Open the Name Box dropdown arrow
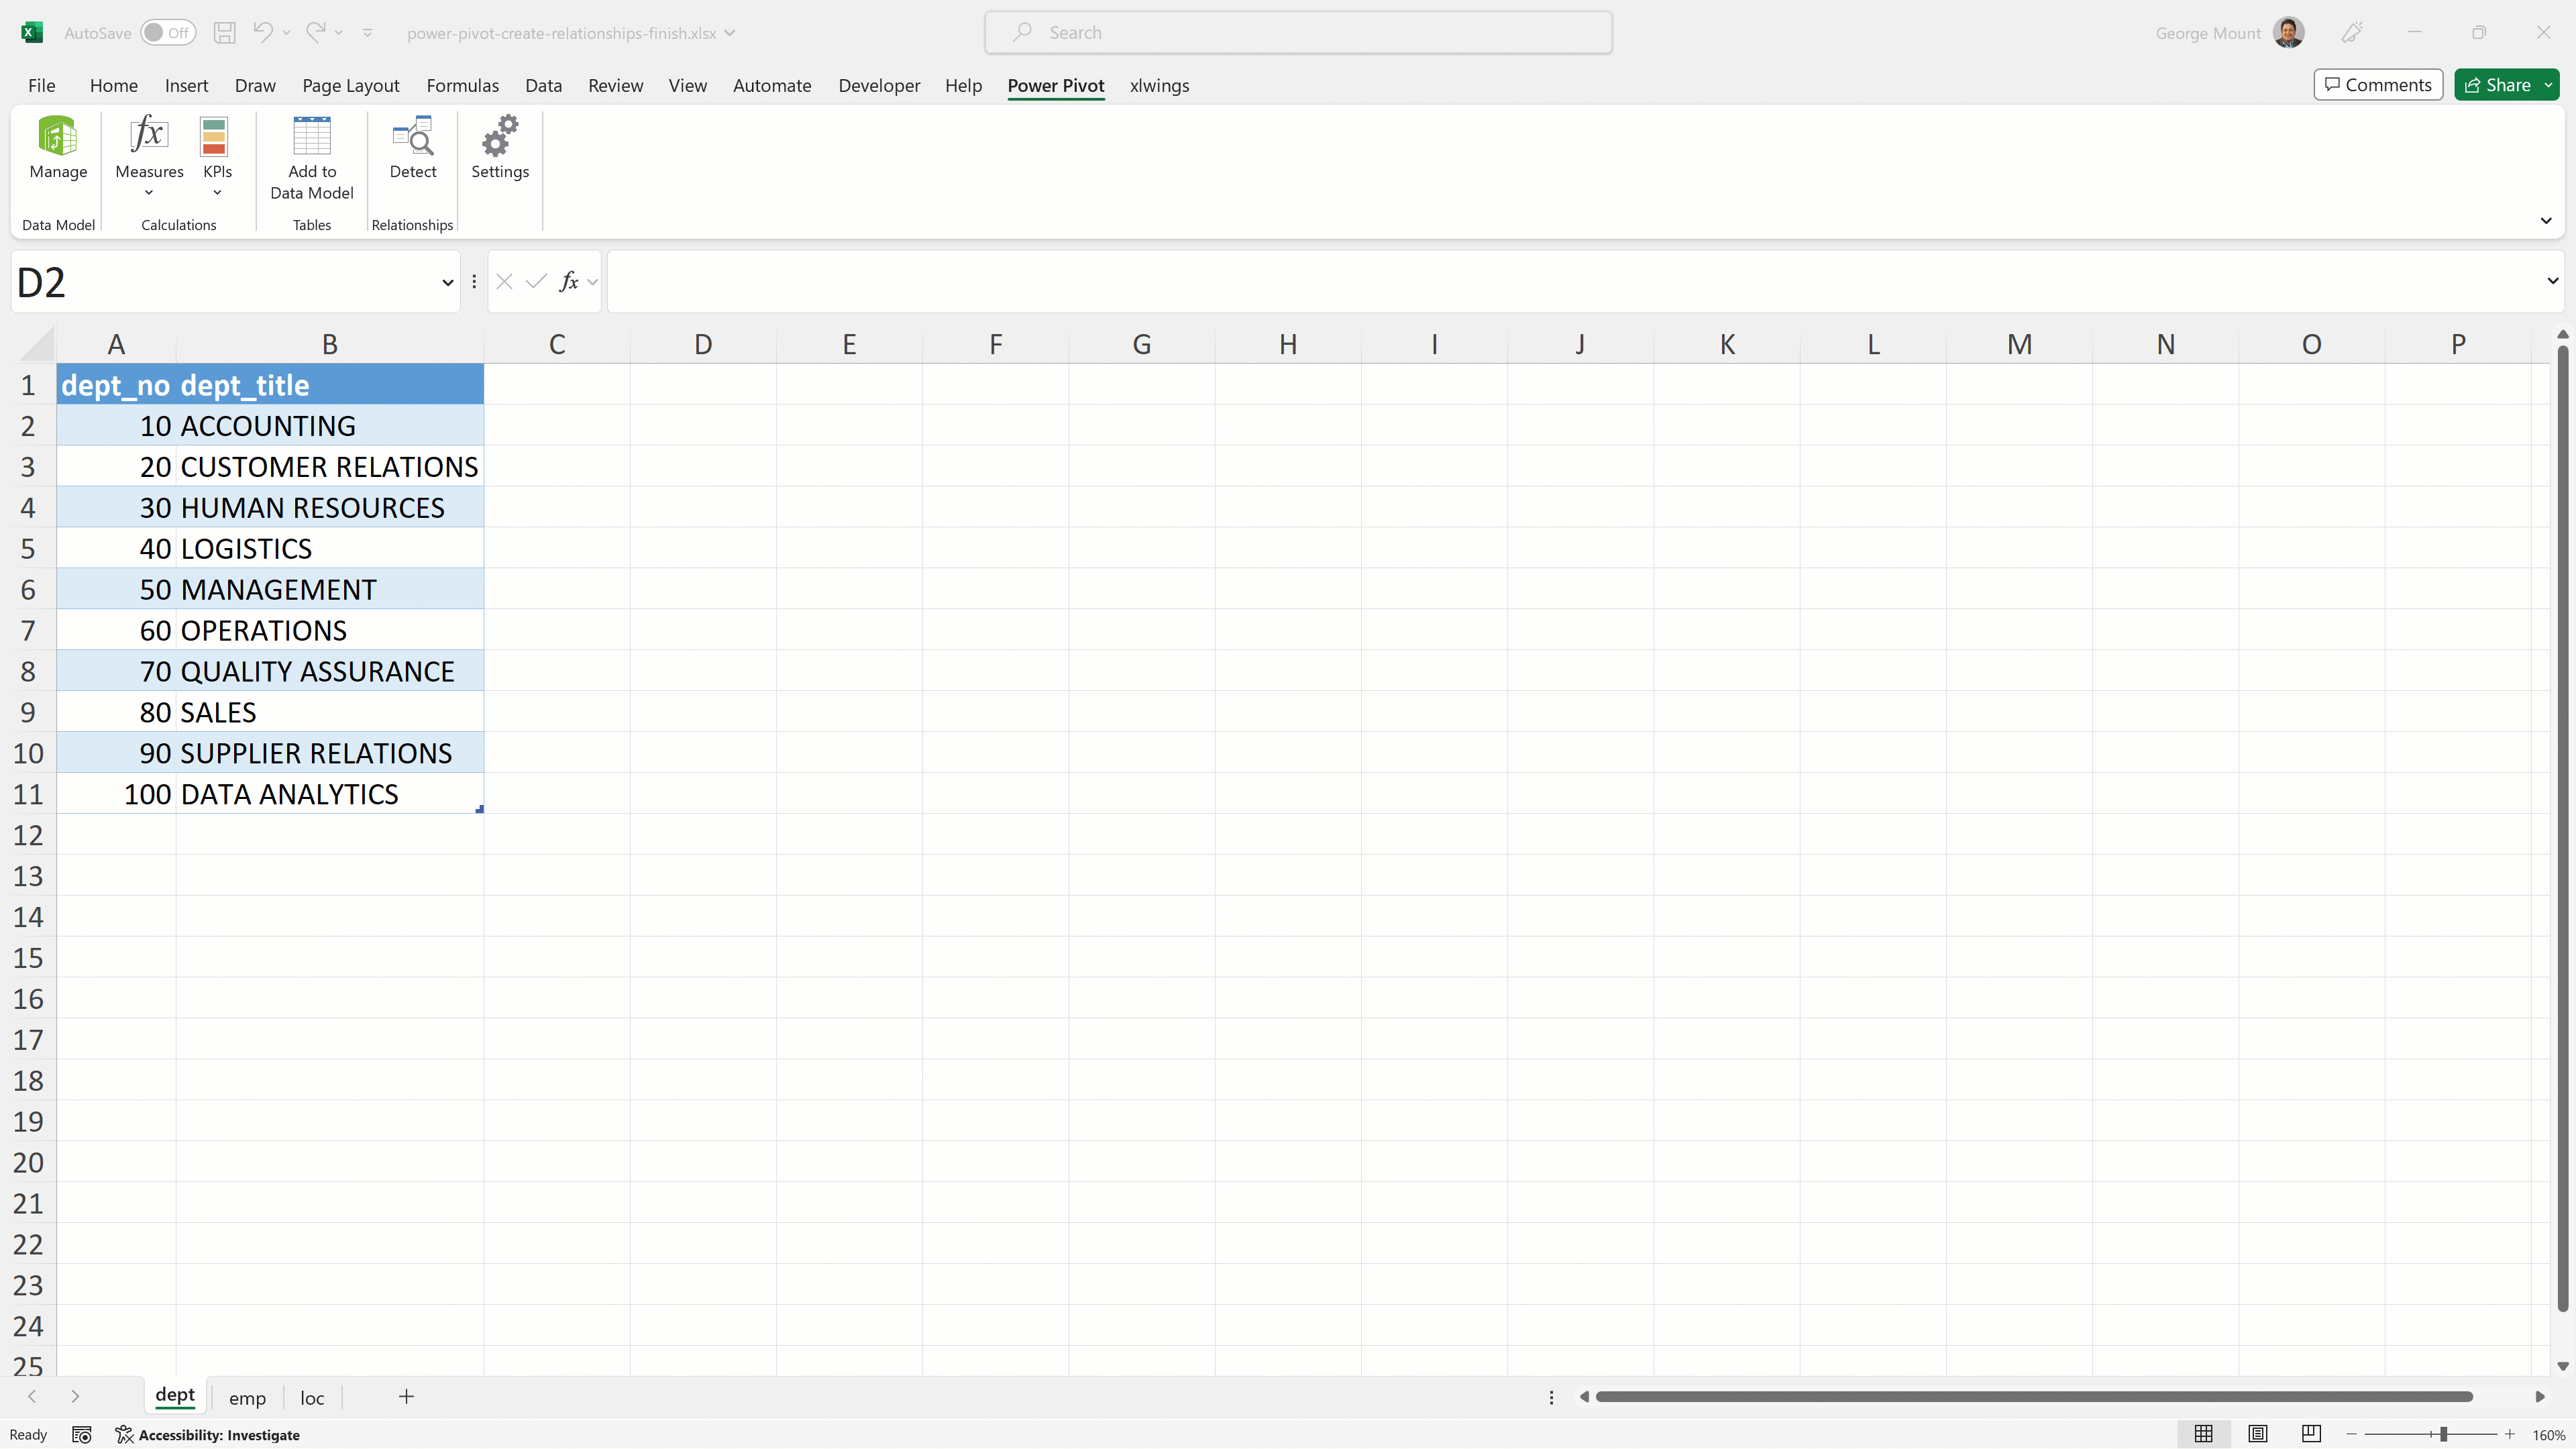This screenshot has width=2576, height=1449. [447, 282]
